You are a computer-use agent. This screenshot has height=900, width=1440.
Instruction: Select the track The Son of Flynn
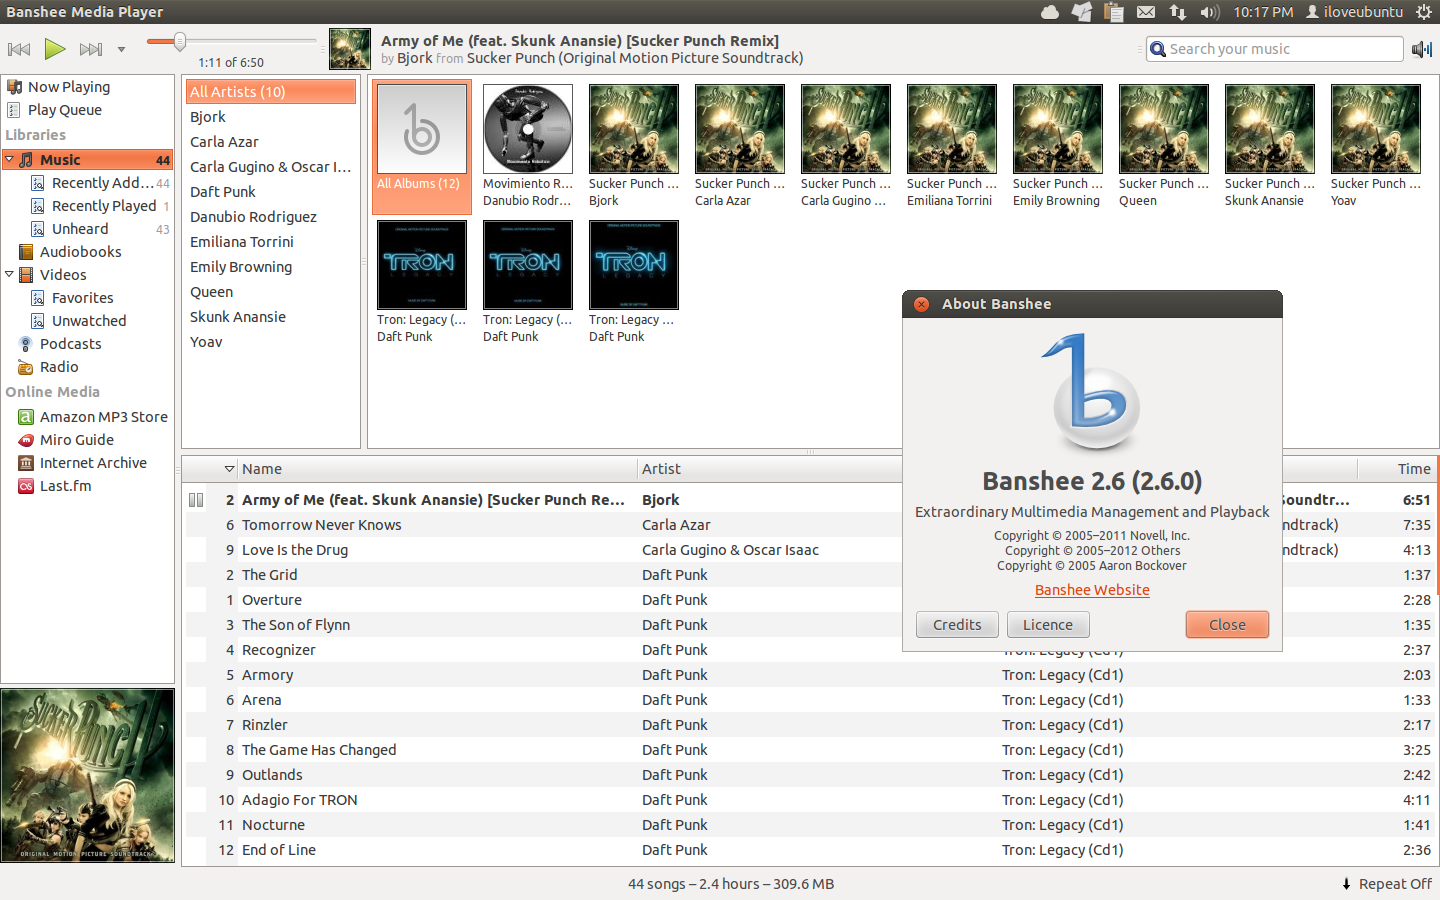tap(296, 625)
